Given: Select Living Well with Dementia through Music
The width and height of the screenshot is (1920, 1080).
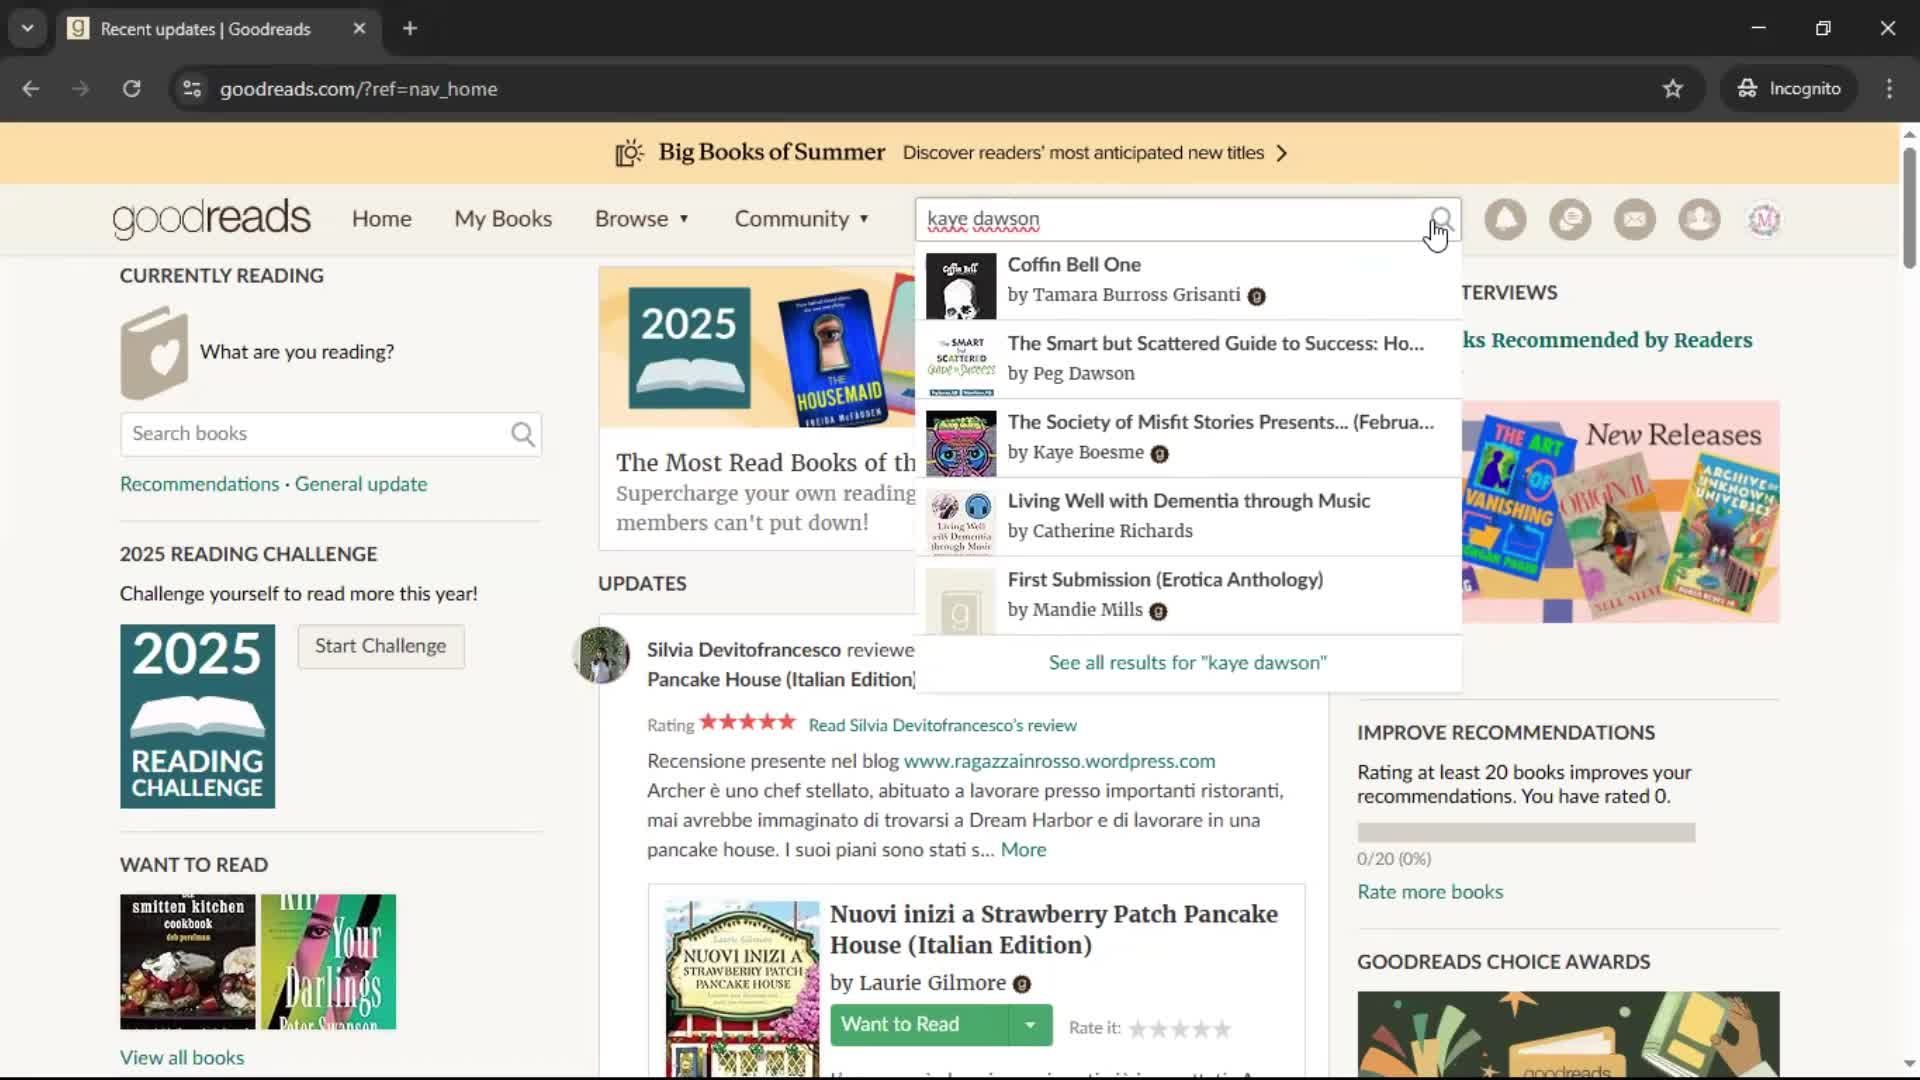Looking at the screenshot, I should [x=1188, y=517].
